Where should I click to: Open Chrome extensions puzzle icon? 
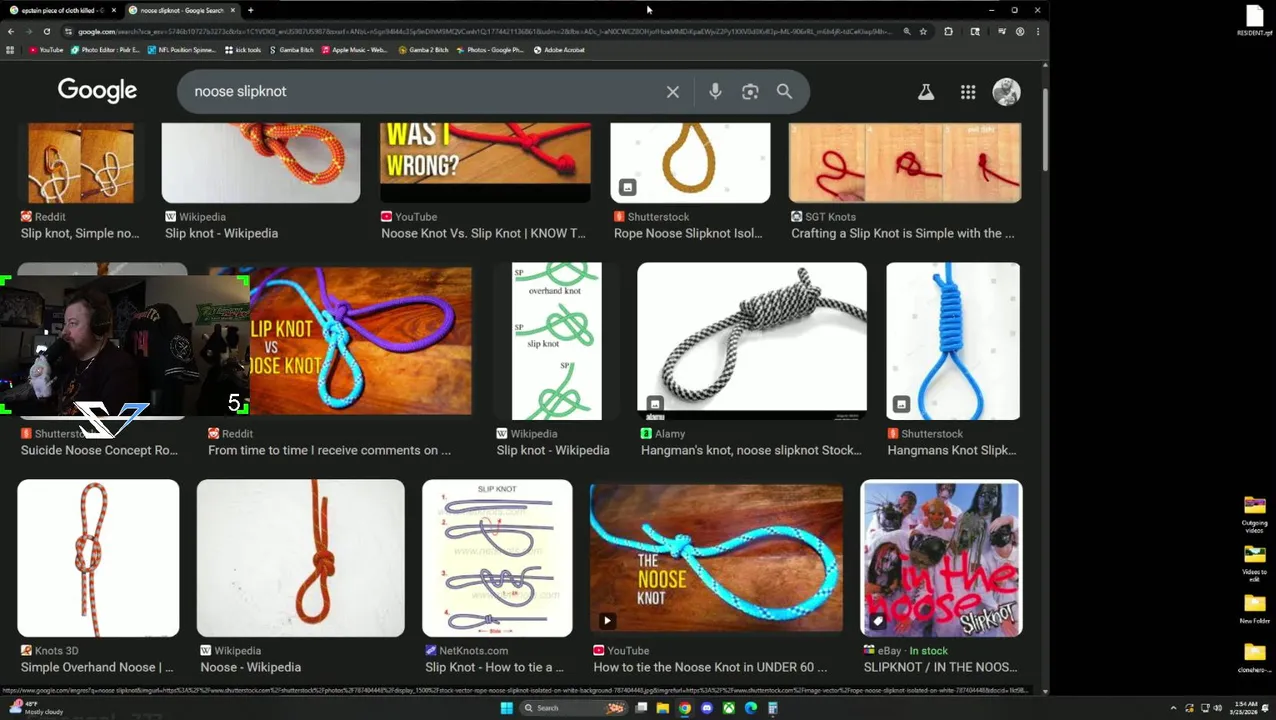tap(948, 32)
